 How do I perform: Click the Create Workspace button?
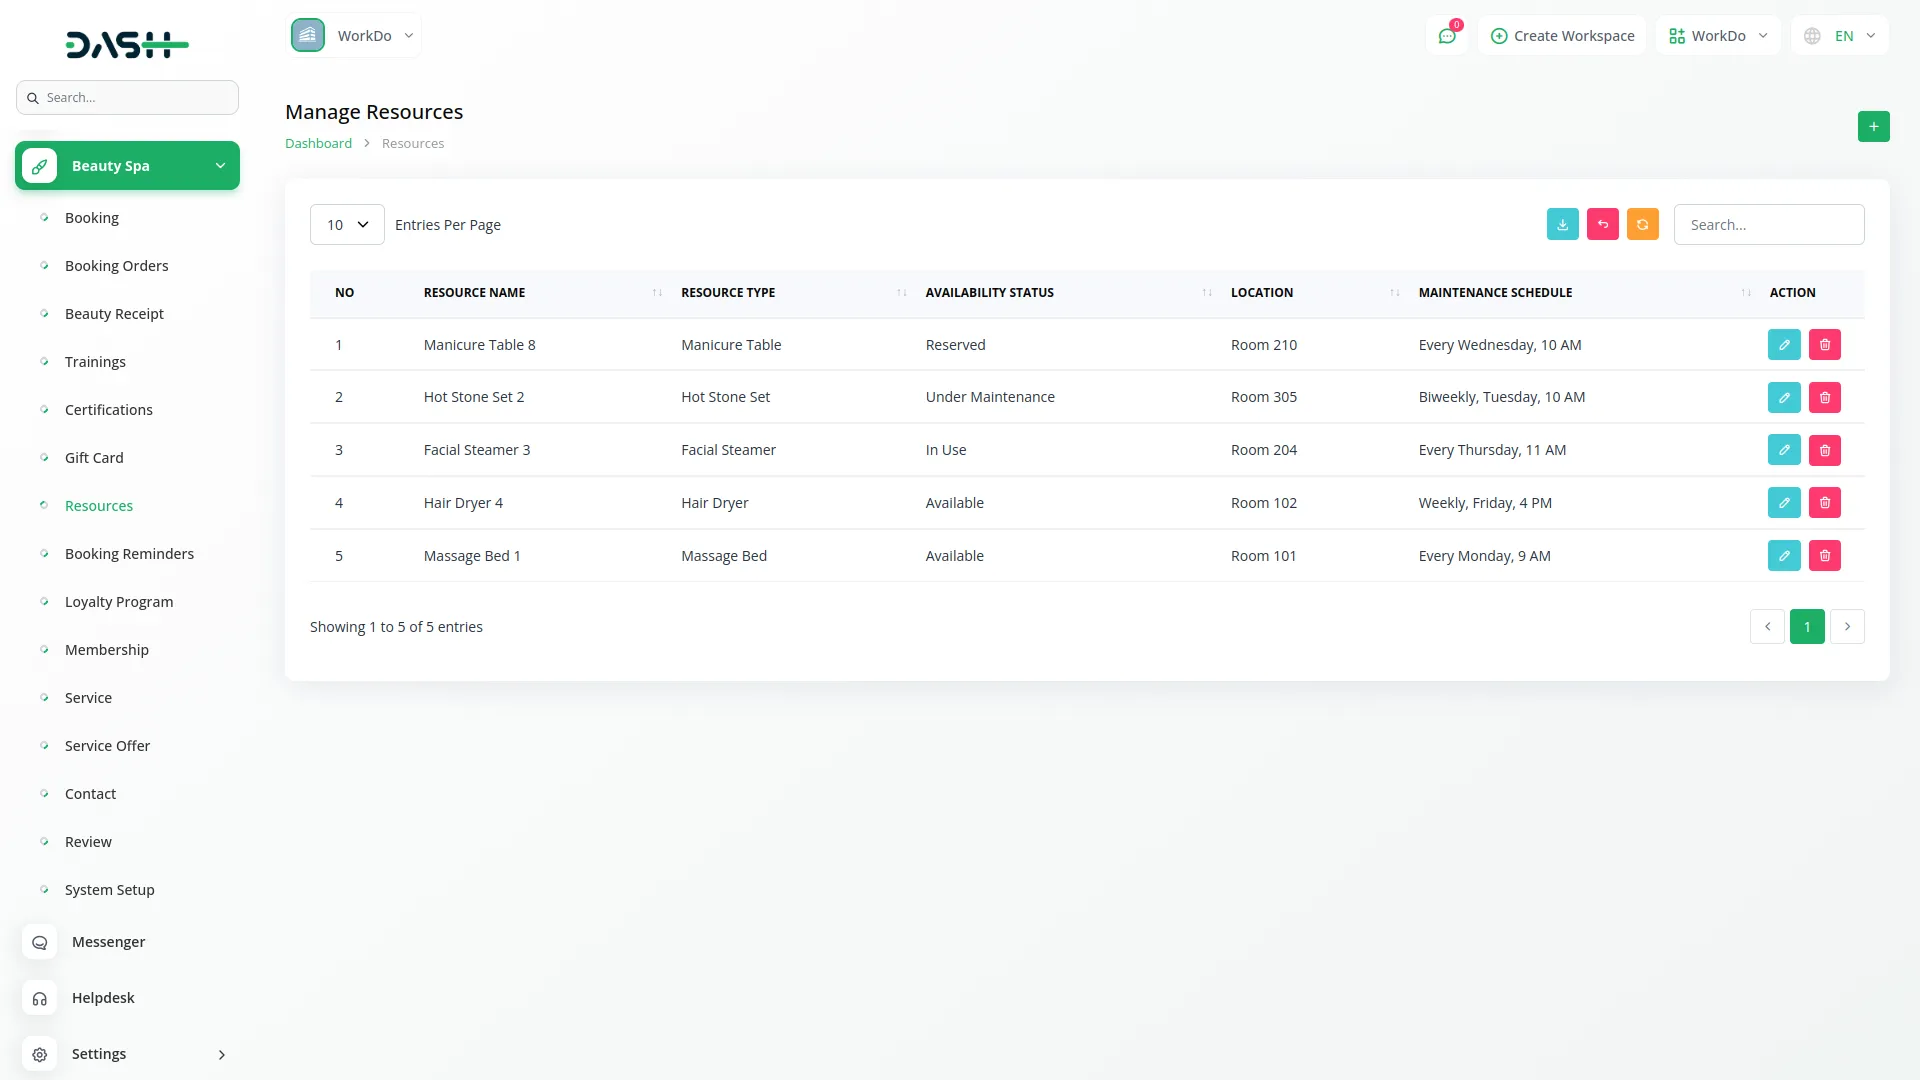[x=1562, y=36]
